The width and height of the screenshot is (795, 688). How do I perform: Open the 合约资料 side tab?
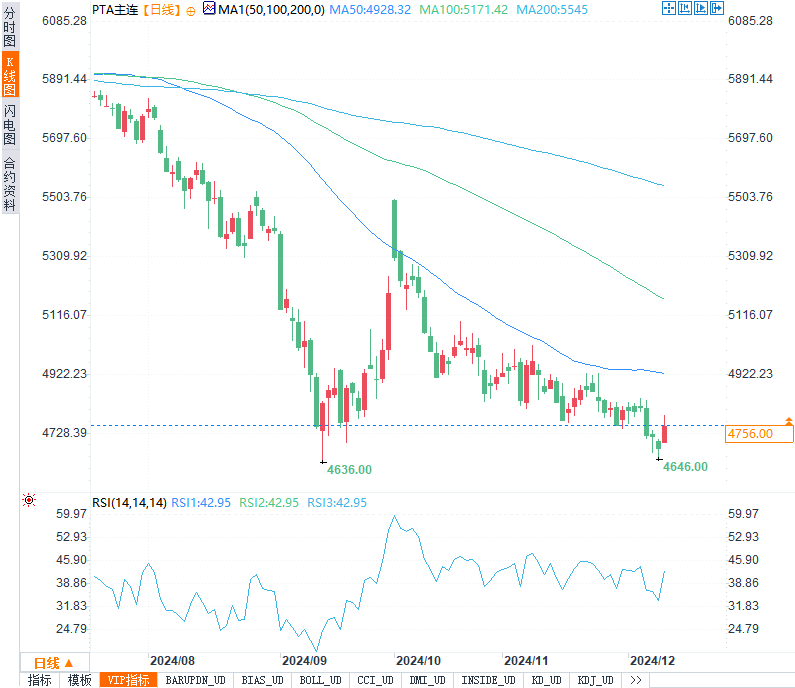9,183
